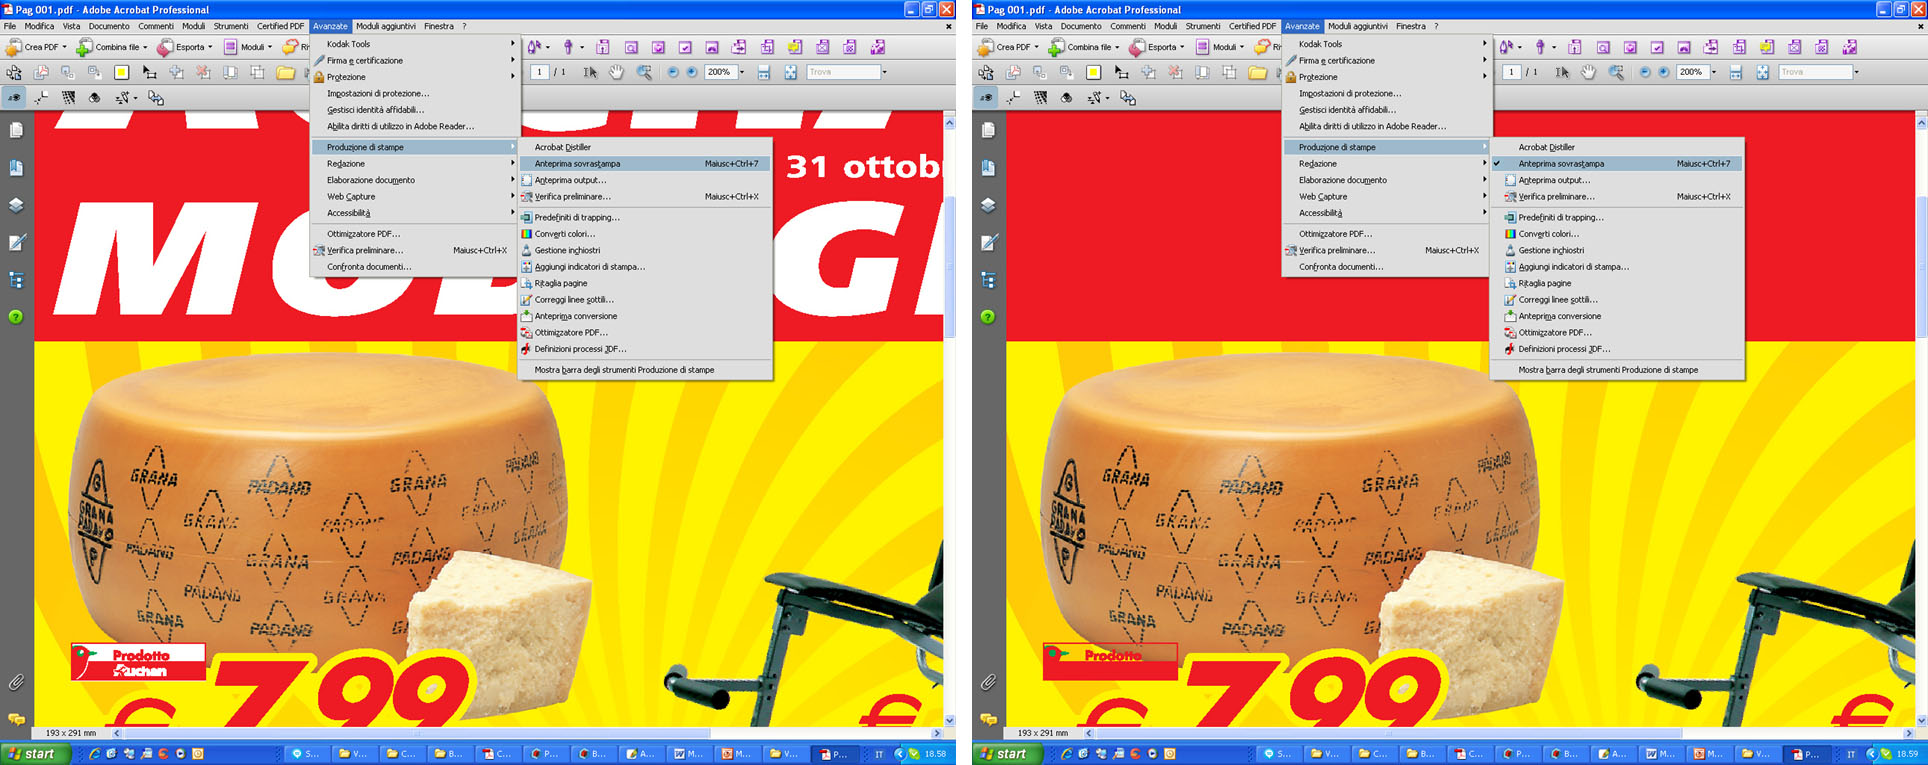Open Attachments paperclip panel in left window
Viewport: 1928px width, 765px height.
[16, 682]
